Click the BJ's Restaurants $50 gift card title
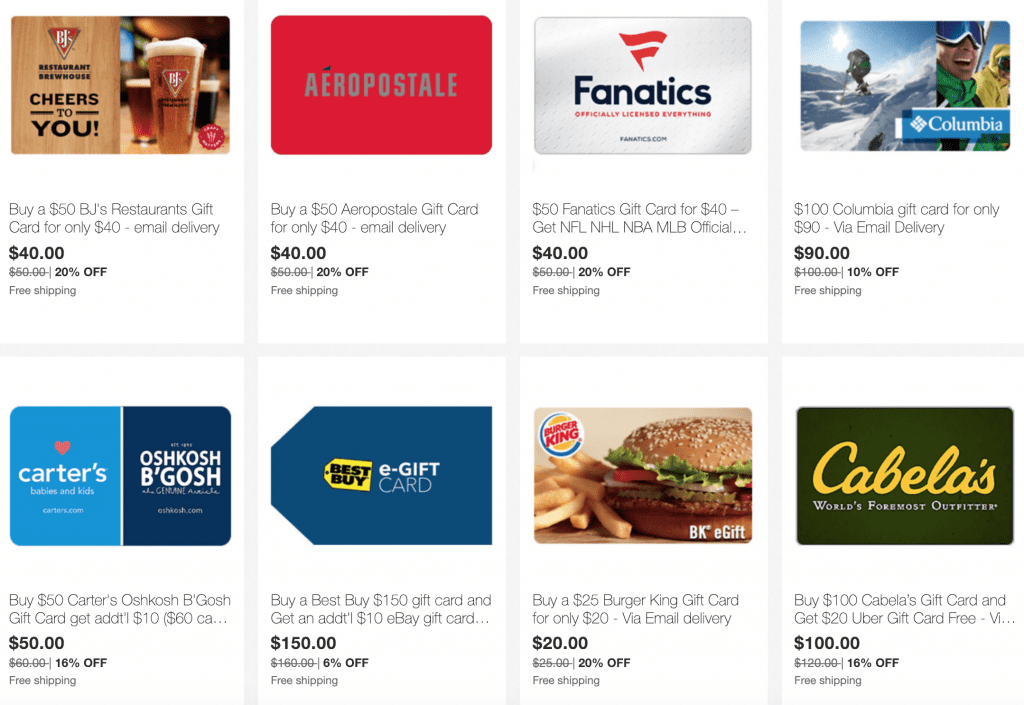 coord(114,218)
